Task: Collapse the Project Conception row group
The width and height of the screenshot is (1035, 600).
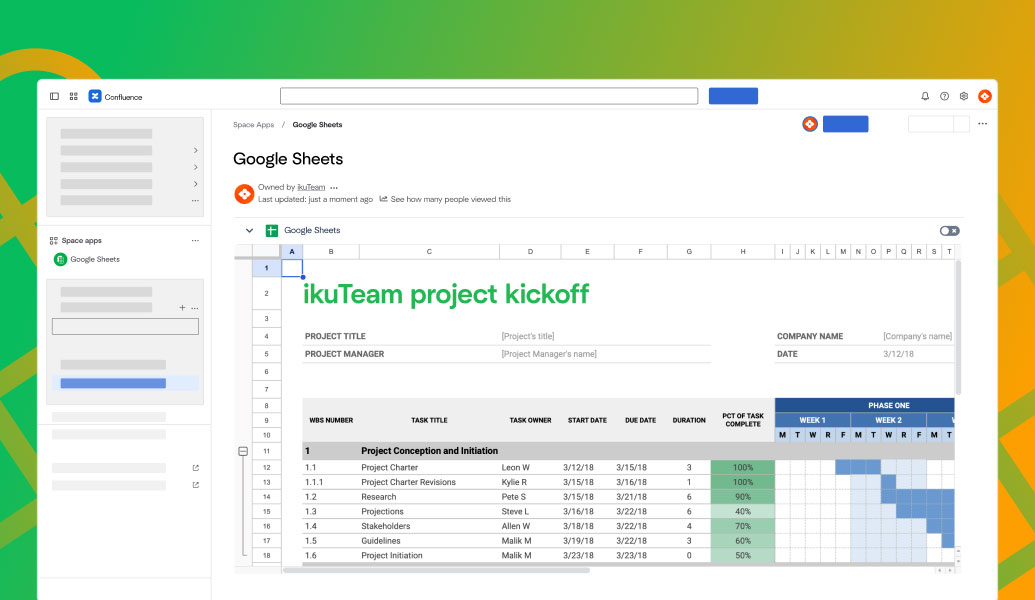Action: click(x=241, y=451)
